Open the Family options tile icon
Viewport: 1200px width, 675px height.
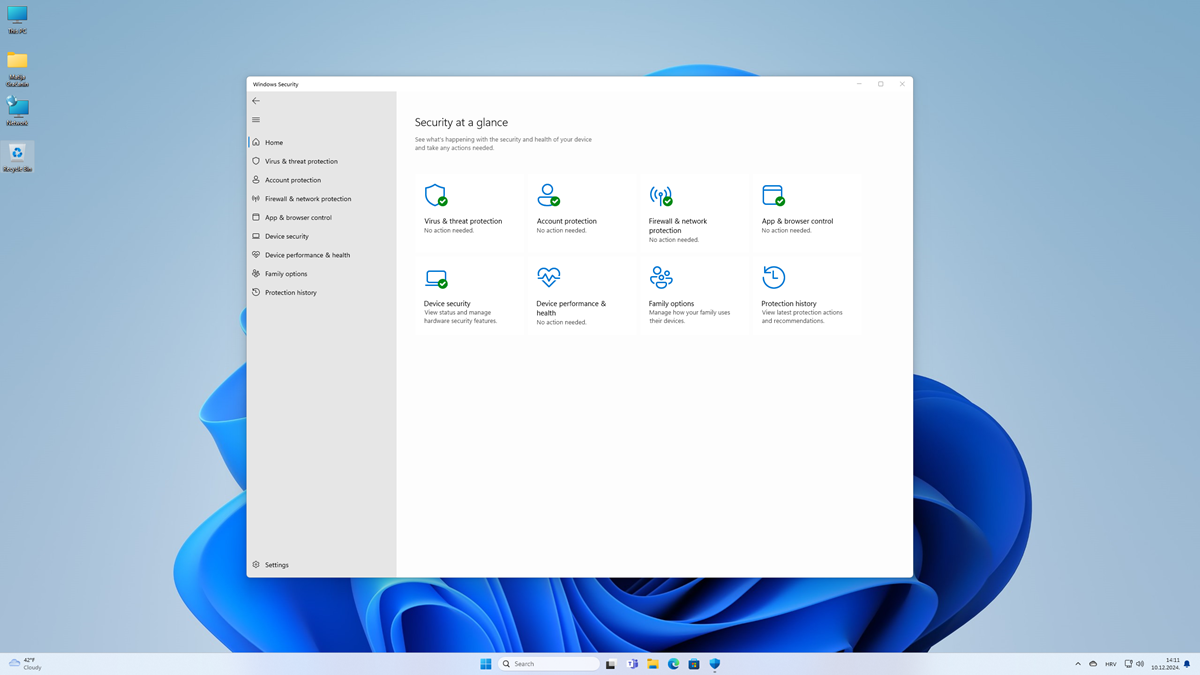click(660, 277)
